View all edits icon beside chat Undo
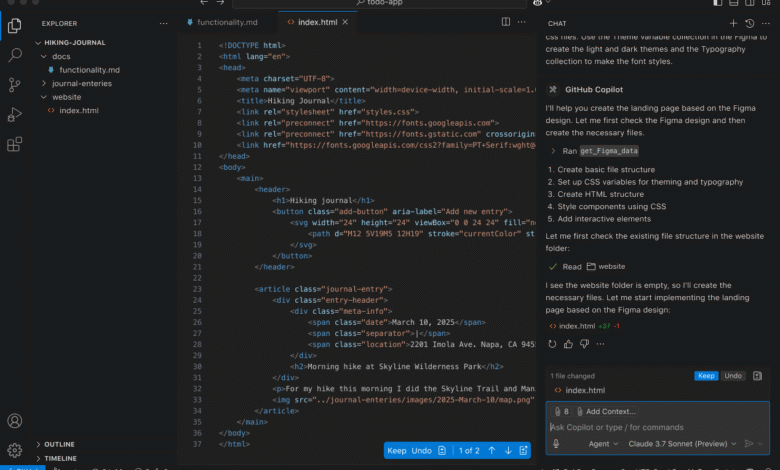Screen dimensions: 780x470 (757, 376)
